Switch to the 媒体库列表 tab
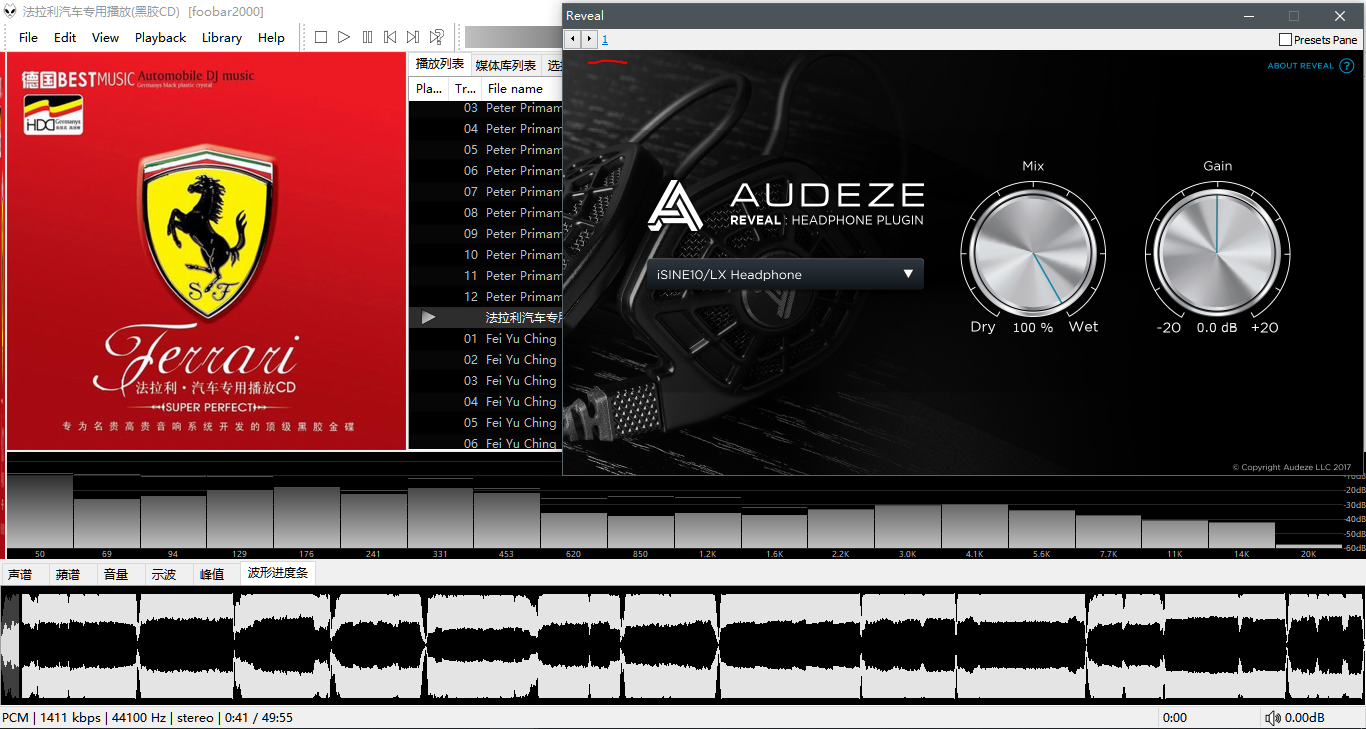Image resolution: width=1366 pixels, height=729 pixels. pyautogui.click(x=505, y=65)
